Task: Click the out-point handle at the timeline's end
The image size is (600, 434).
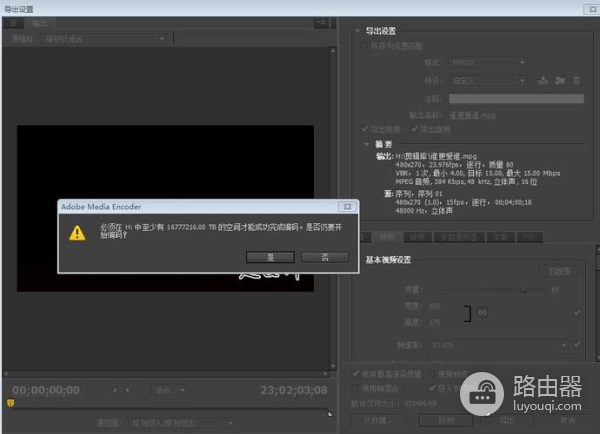Action: [330, 413]
